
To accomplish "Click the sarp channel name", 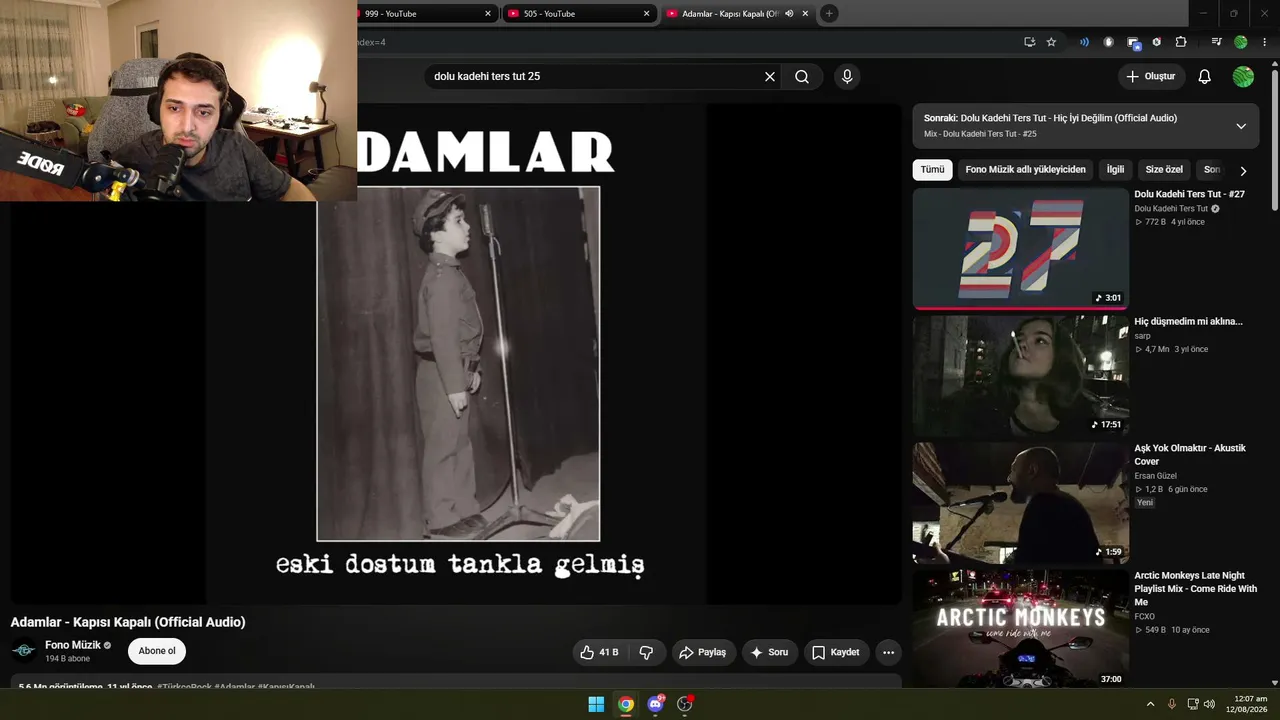I will pyautogui.click(x=1143, y=336).
